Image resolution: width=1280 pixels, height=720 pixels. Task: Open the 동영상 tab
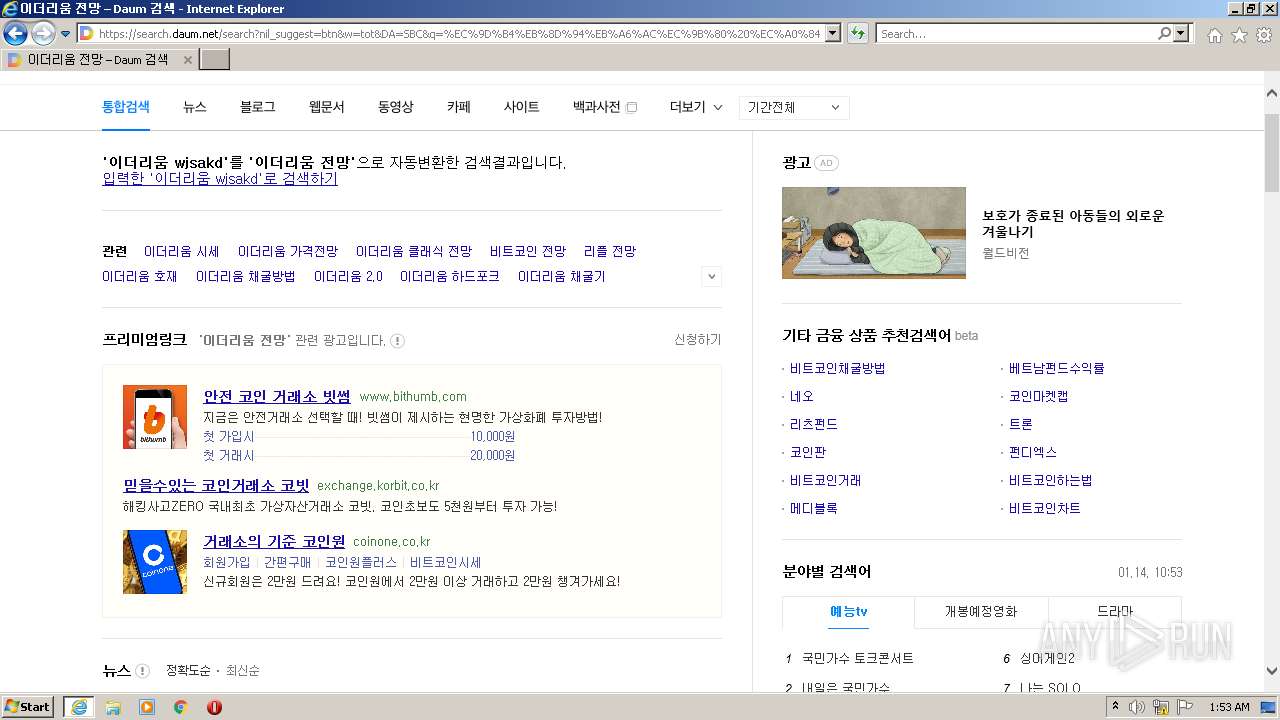point(395,107)
